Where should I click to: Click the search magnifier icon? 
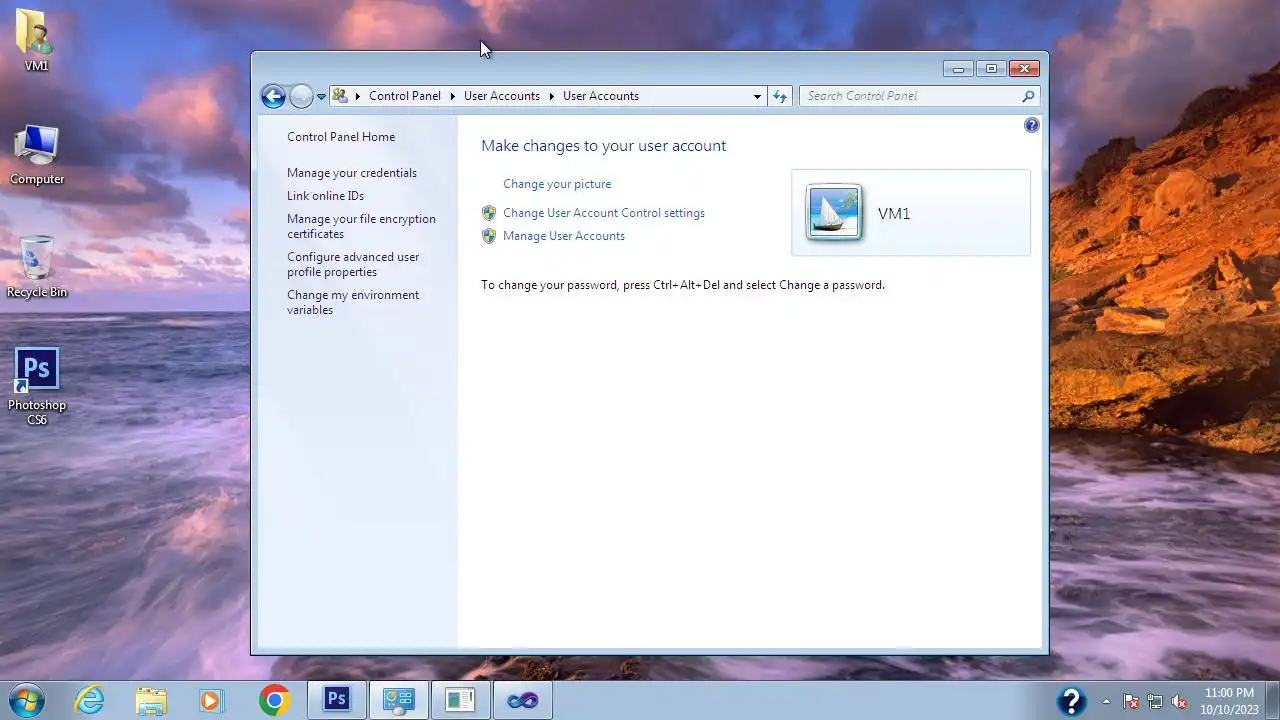click(1028, 96)
